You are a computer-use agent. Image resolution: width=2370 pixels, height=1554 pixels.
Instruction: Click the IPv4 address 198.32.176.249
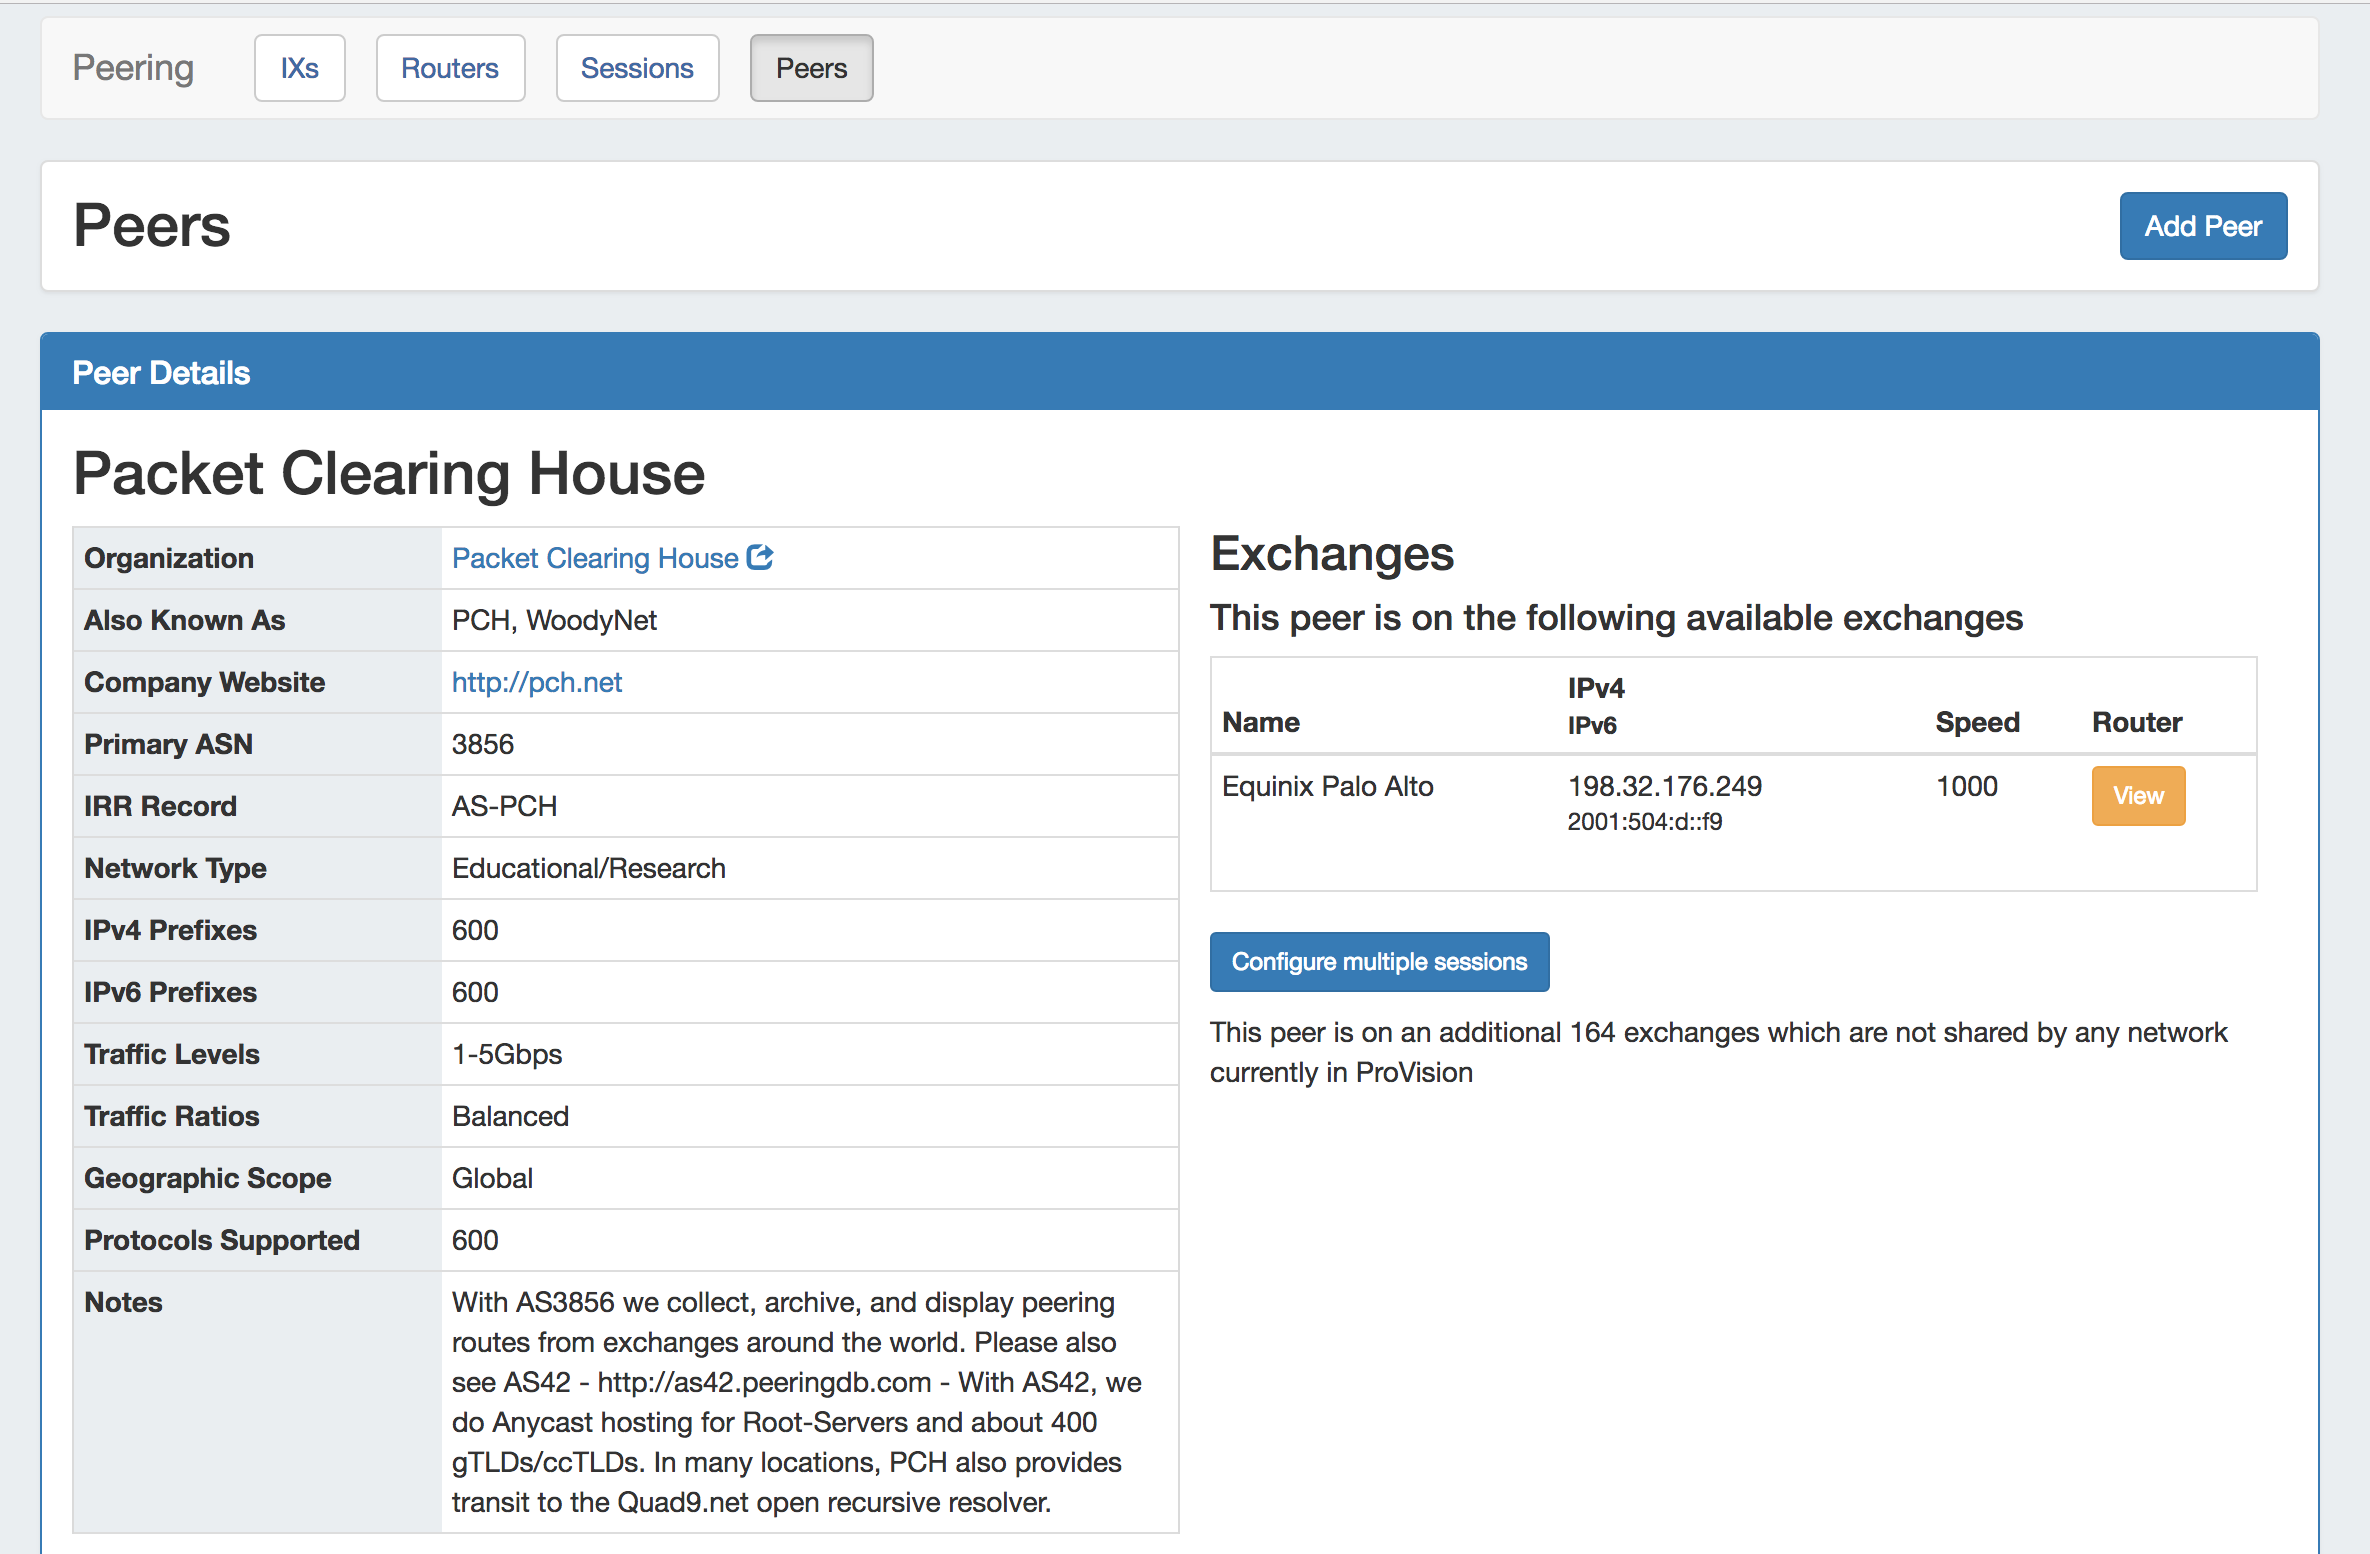pos(1664,786)
